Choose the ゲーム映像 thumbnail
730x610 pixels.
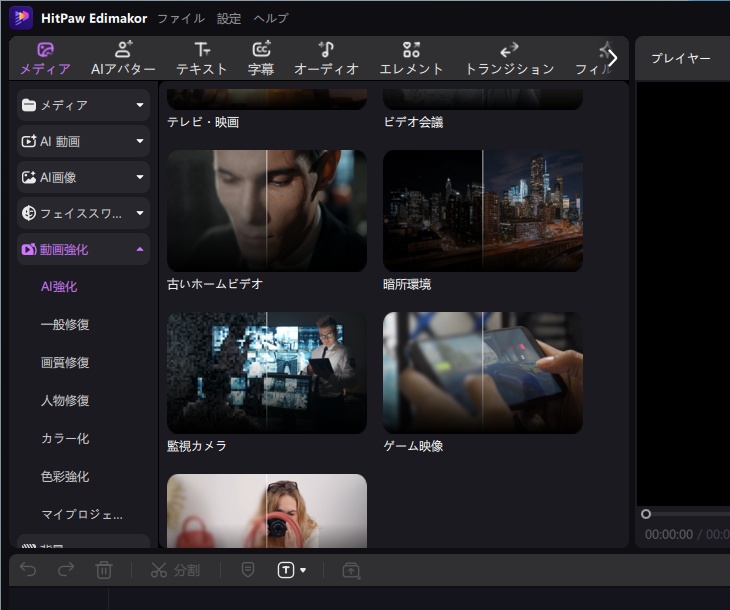pos(483,373)
